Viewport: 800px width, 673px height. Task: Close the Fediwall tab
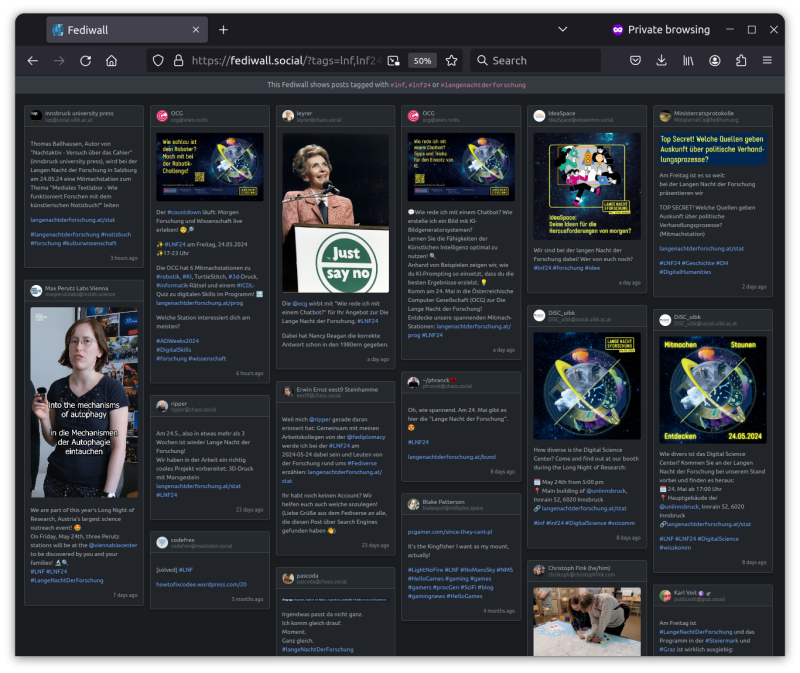[x=196, y=30]
